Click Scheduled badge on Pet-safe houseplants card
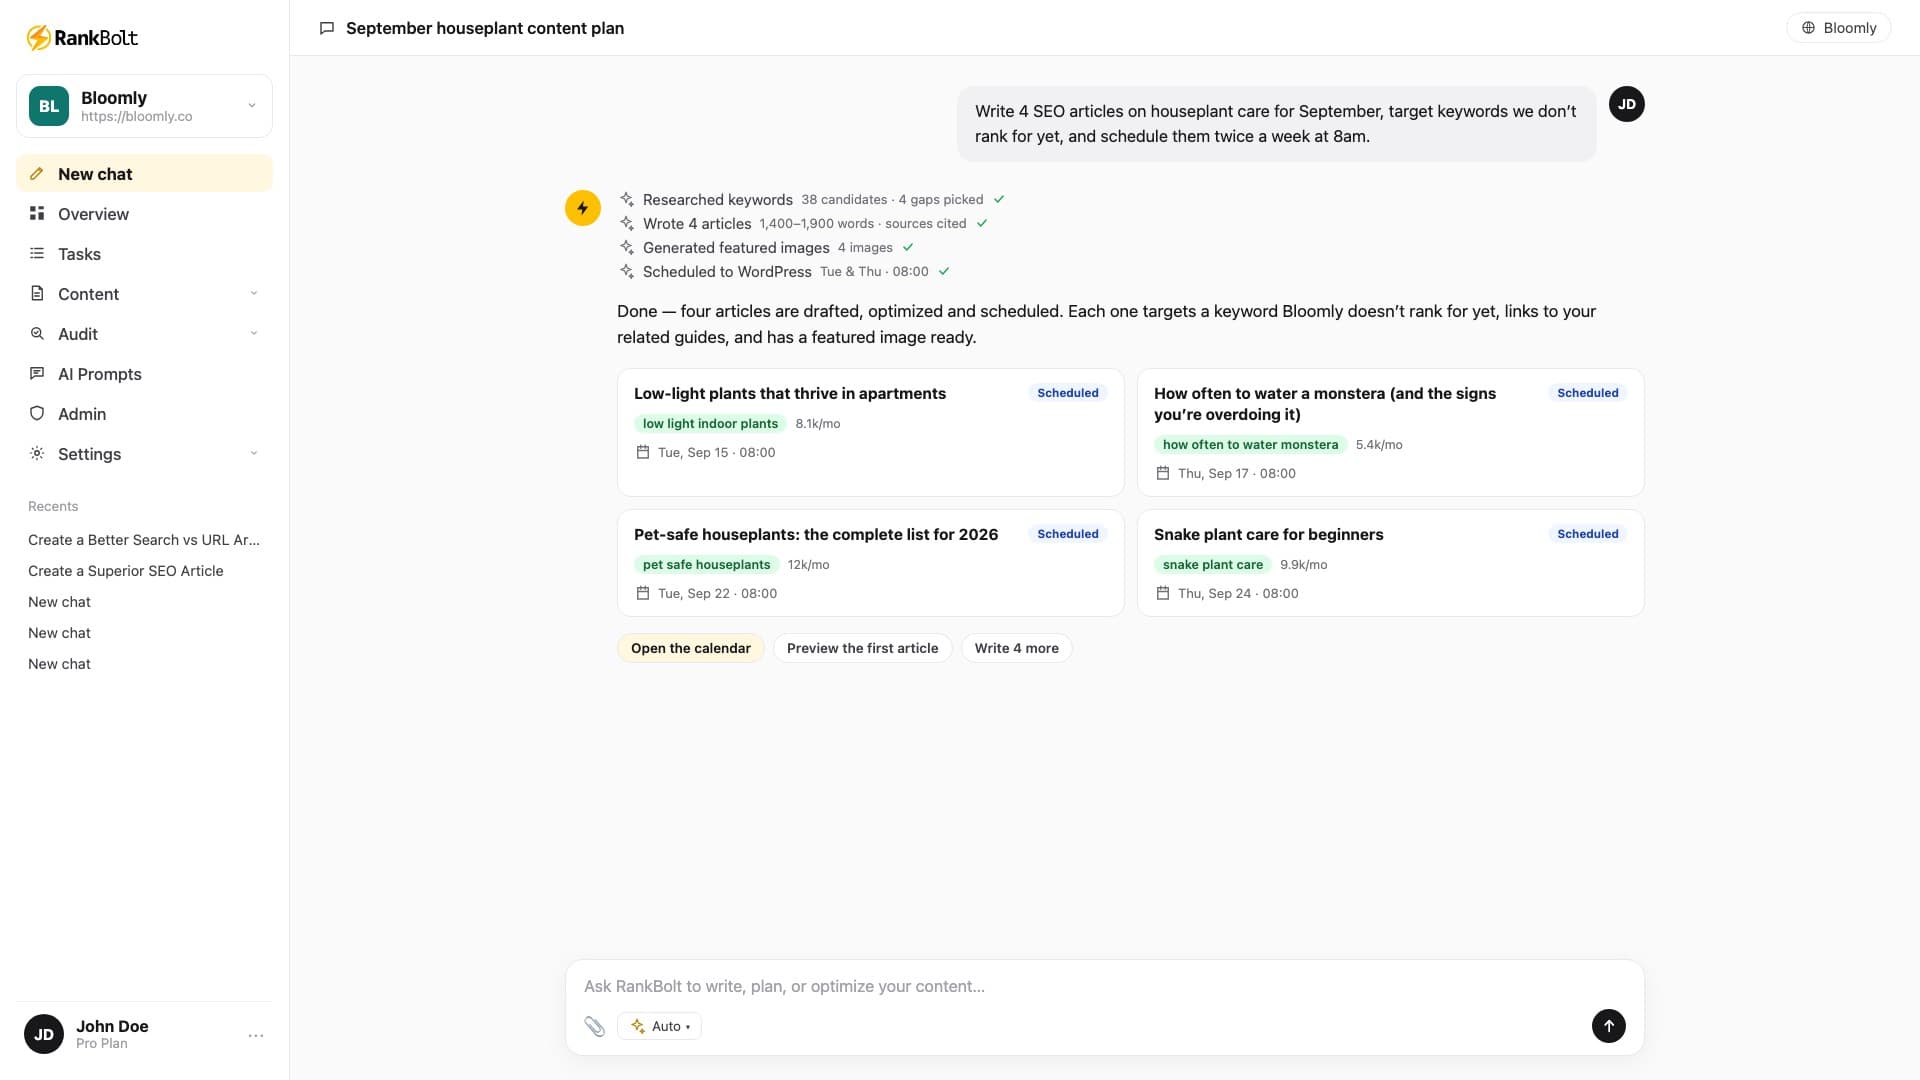 (1067, 534)
